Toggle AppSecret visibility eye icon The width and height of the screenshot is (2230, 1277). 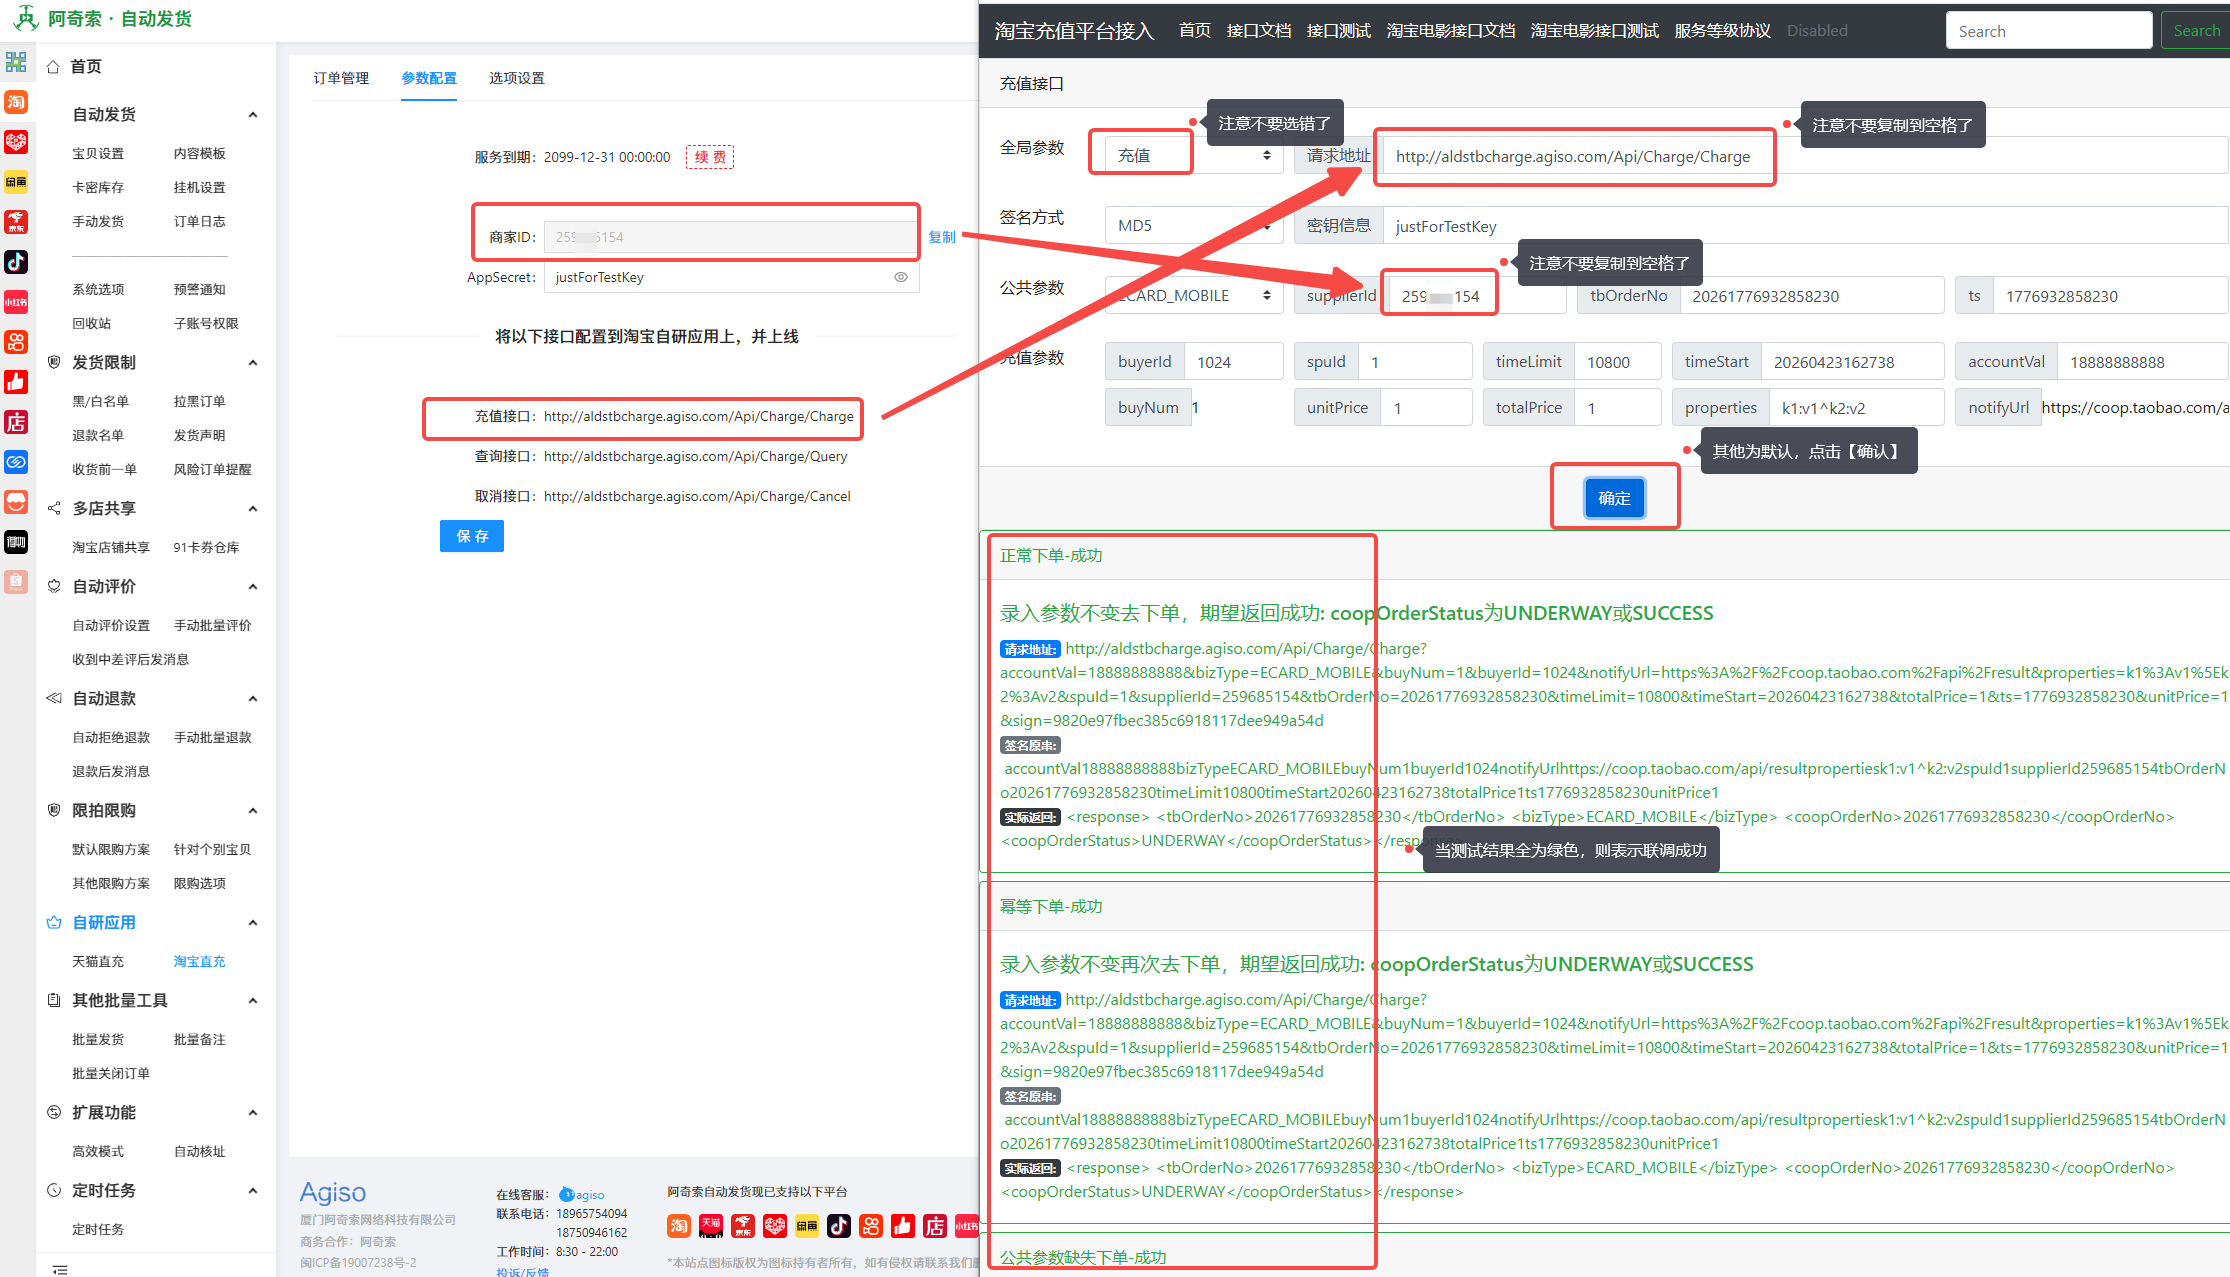coord(900,277)
